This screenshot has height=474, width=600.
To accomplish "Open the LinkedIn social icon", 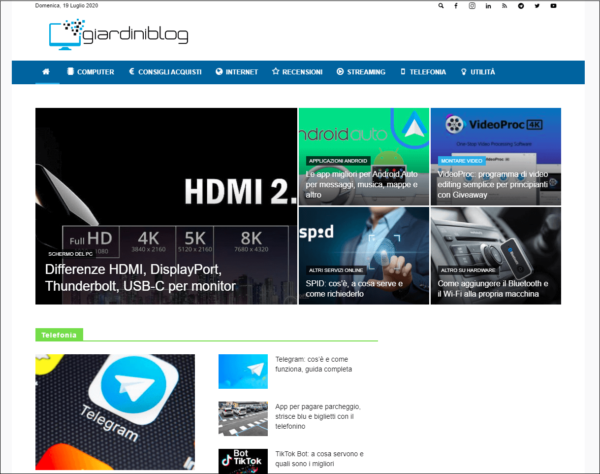I will click(x=488, y=6).
